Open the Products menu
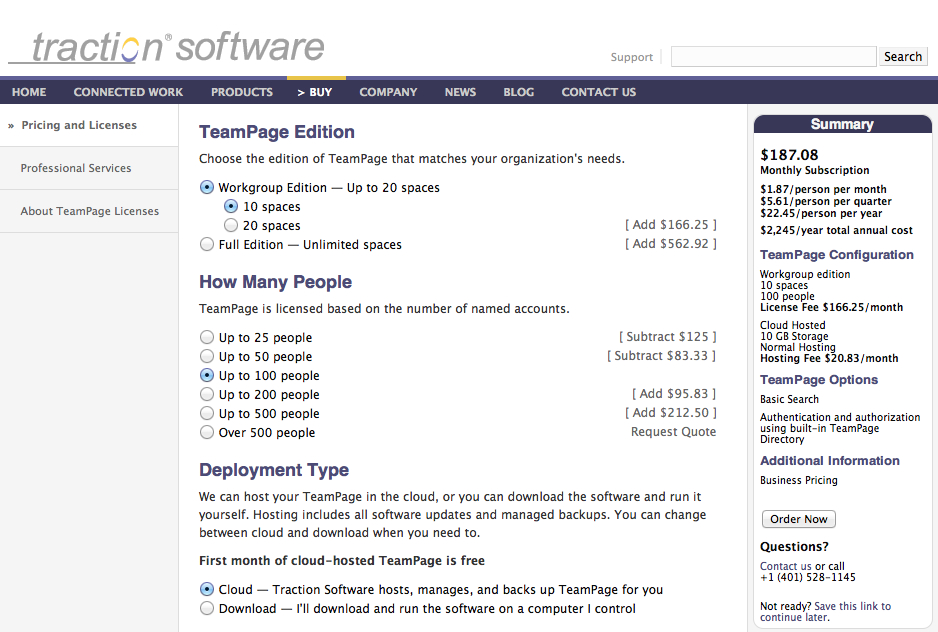 [x=241, y=92]
